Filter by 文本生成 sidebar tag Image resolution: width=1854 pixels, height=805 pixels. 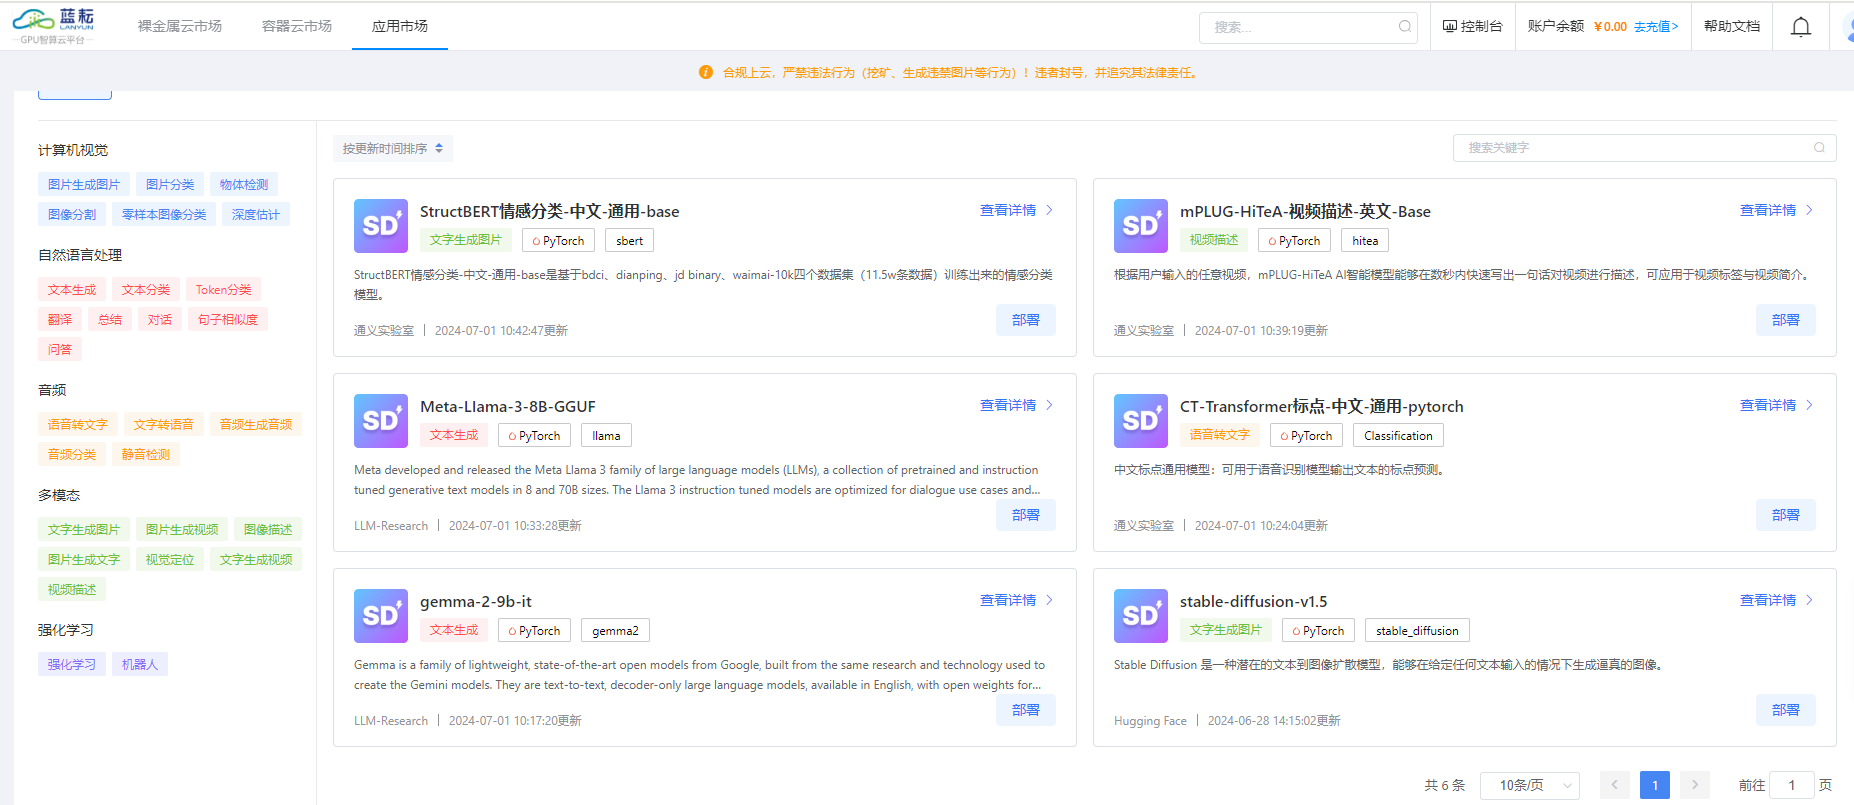click(x=72, y=290)
